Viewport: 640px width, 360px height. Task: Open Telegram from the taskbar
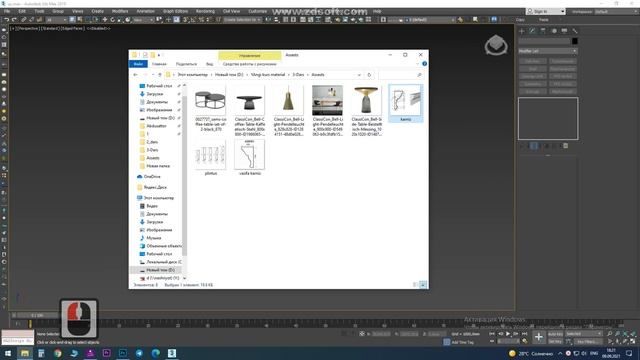[x=139, y=353]
